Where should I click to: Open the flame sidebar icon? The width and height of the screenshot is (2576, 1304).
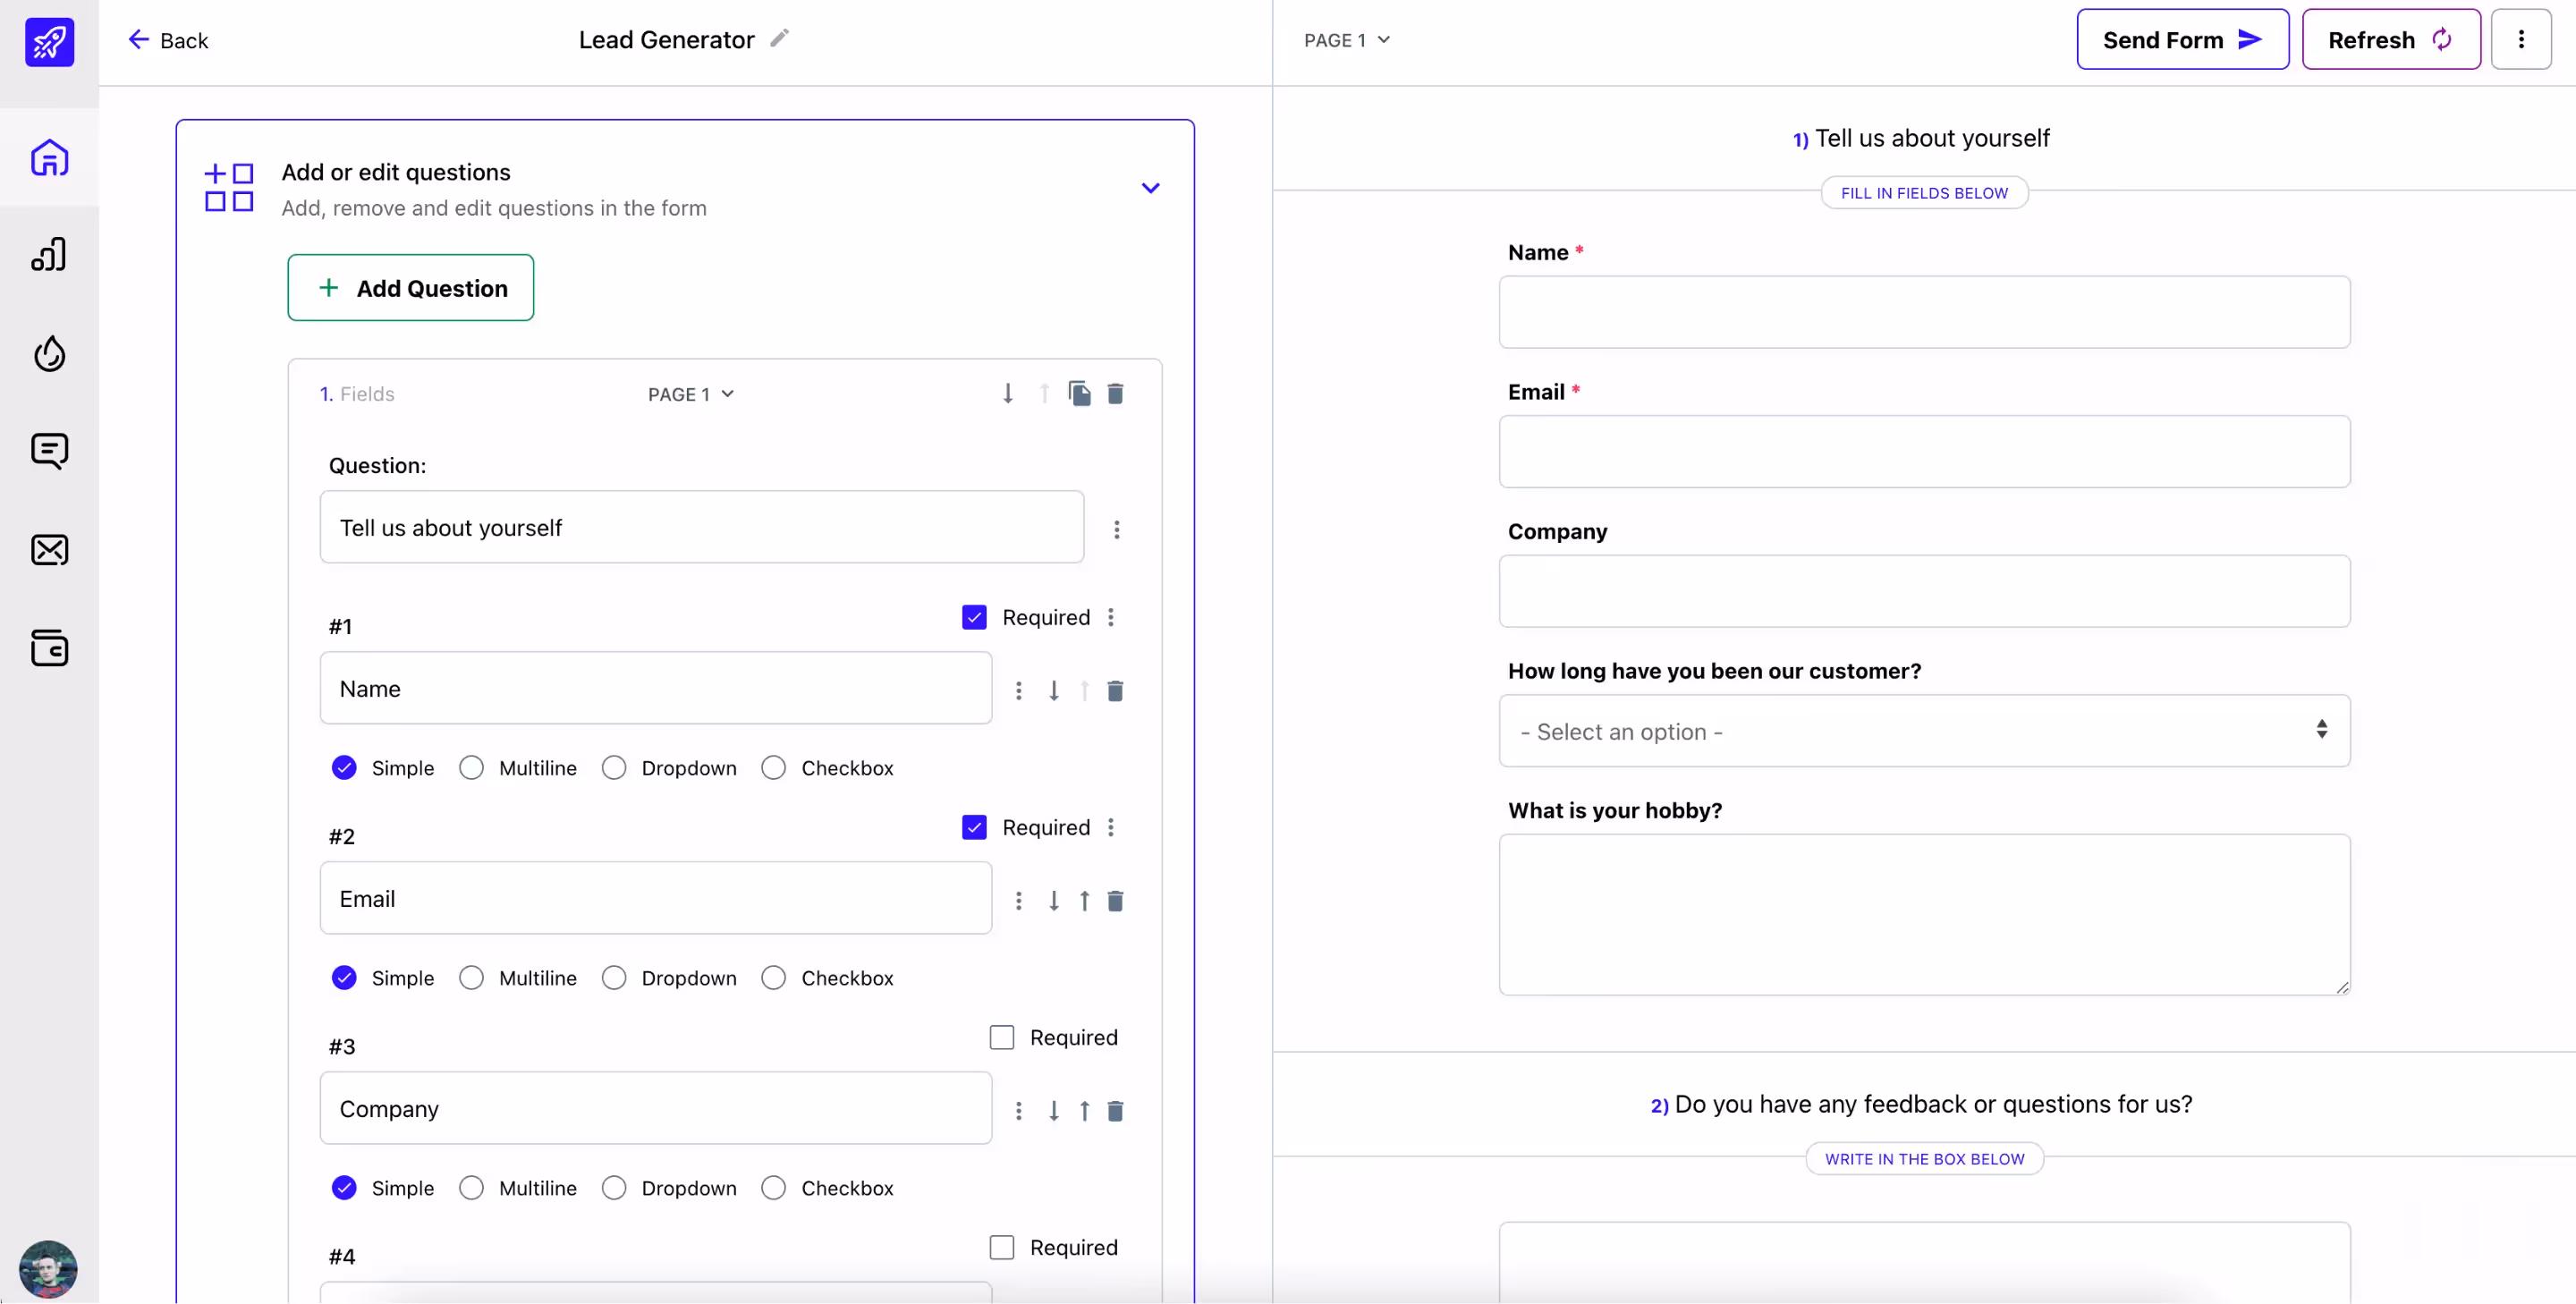tap(49, 353)
